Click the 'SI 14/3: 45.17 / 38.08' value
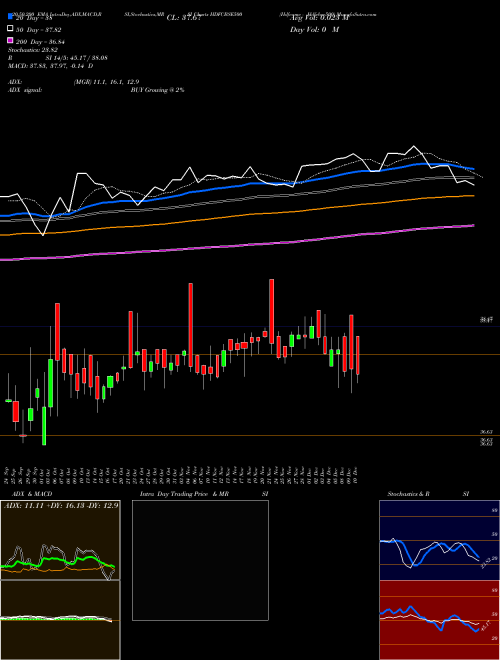The width and height of the screenshot is (500, 660). click(x=77, y=58)
